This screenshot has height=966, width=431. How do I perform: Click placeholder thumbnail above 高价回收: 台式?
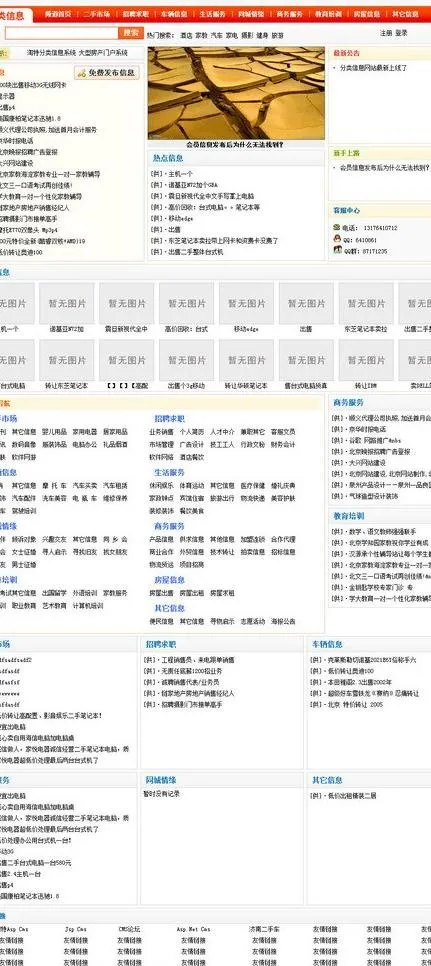pyautogui.click(x=187, y=303)
